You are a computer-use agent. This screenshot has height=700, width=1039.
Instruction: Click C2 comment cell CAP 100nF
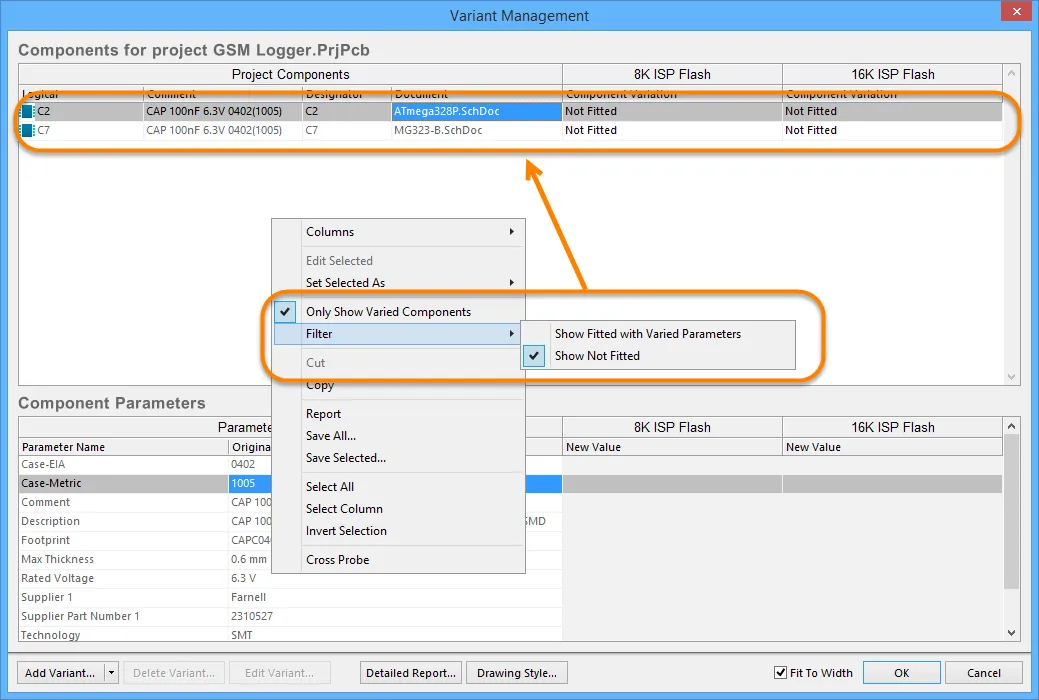pyautogui.click(x=223, y=111)
